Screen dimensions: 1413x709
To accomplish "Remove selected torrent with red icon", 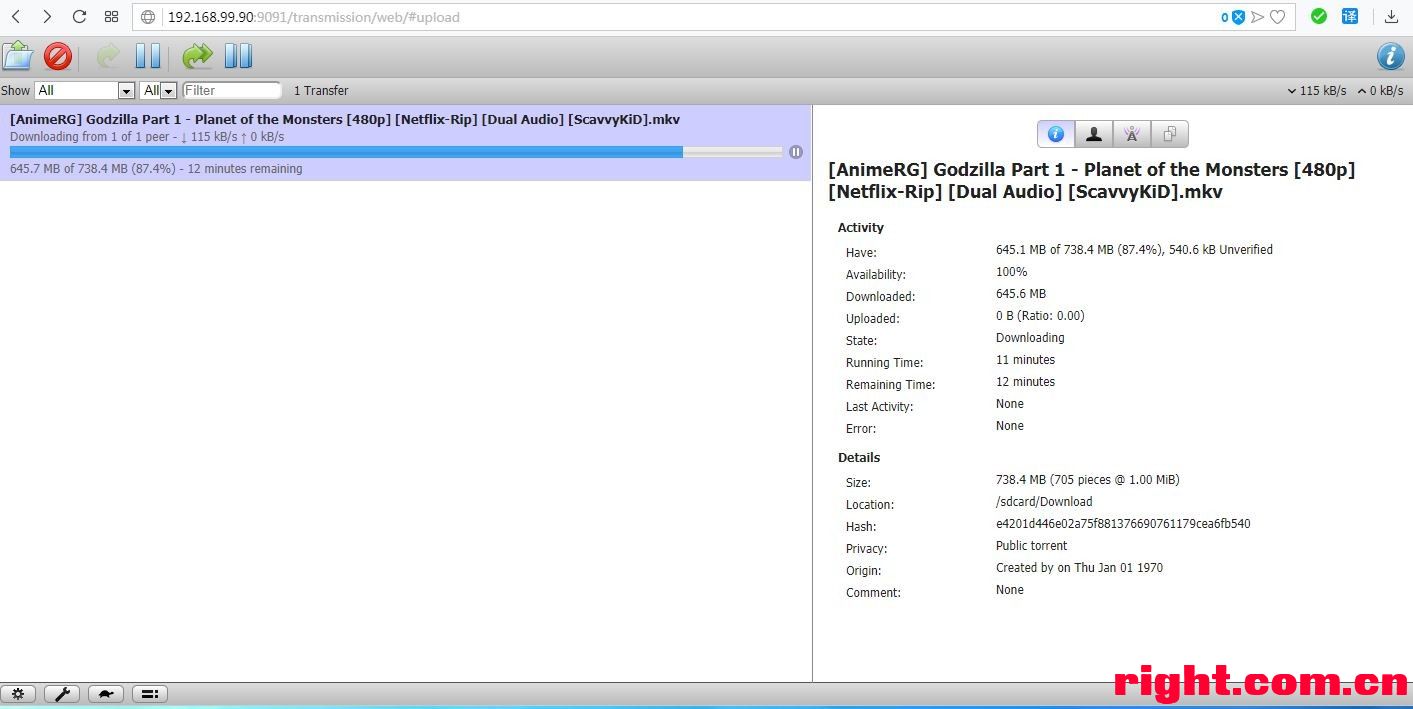I will [58, 56].
